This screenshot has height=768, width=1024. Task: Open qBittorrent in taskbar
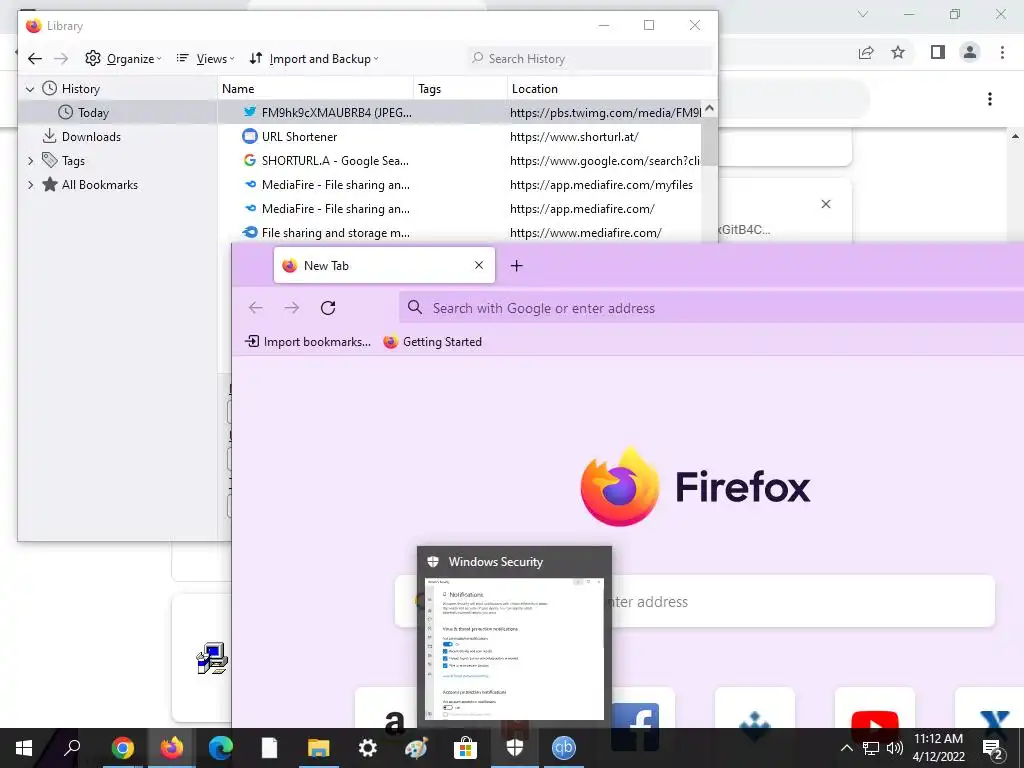click(564, 748)
